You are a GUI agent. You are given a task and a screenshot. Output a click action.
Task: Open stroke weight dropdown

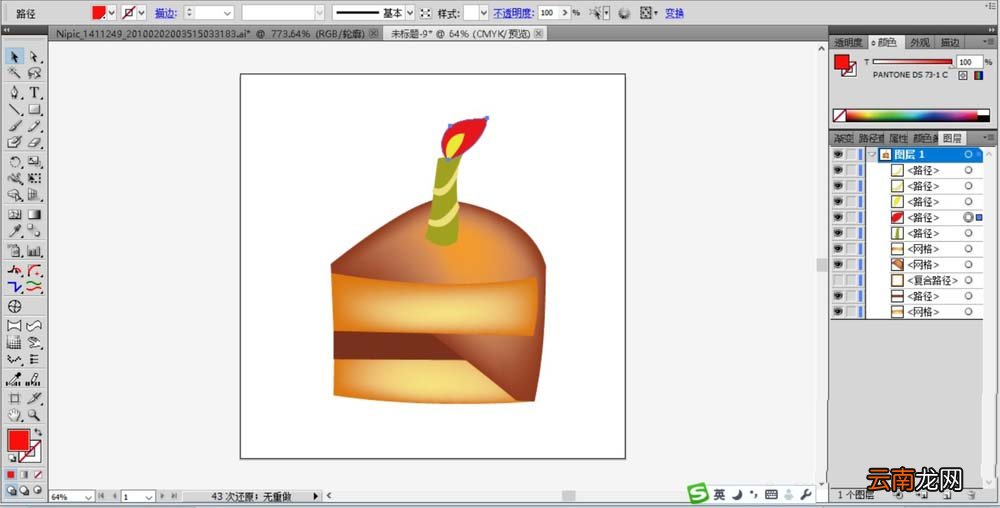coord(228,13)
